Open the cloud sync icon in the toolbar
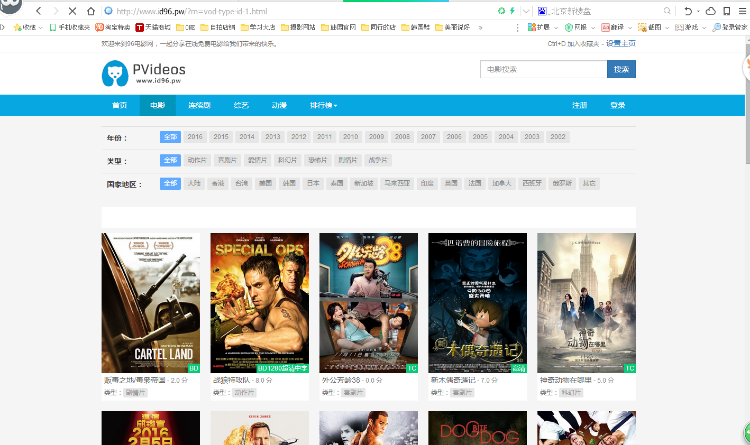The height and width of the screenshot is (445, 750). 711,11
